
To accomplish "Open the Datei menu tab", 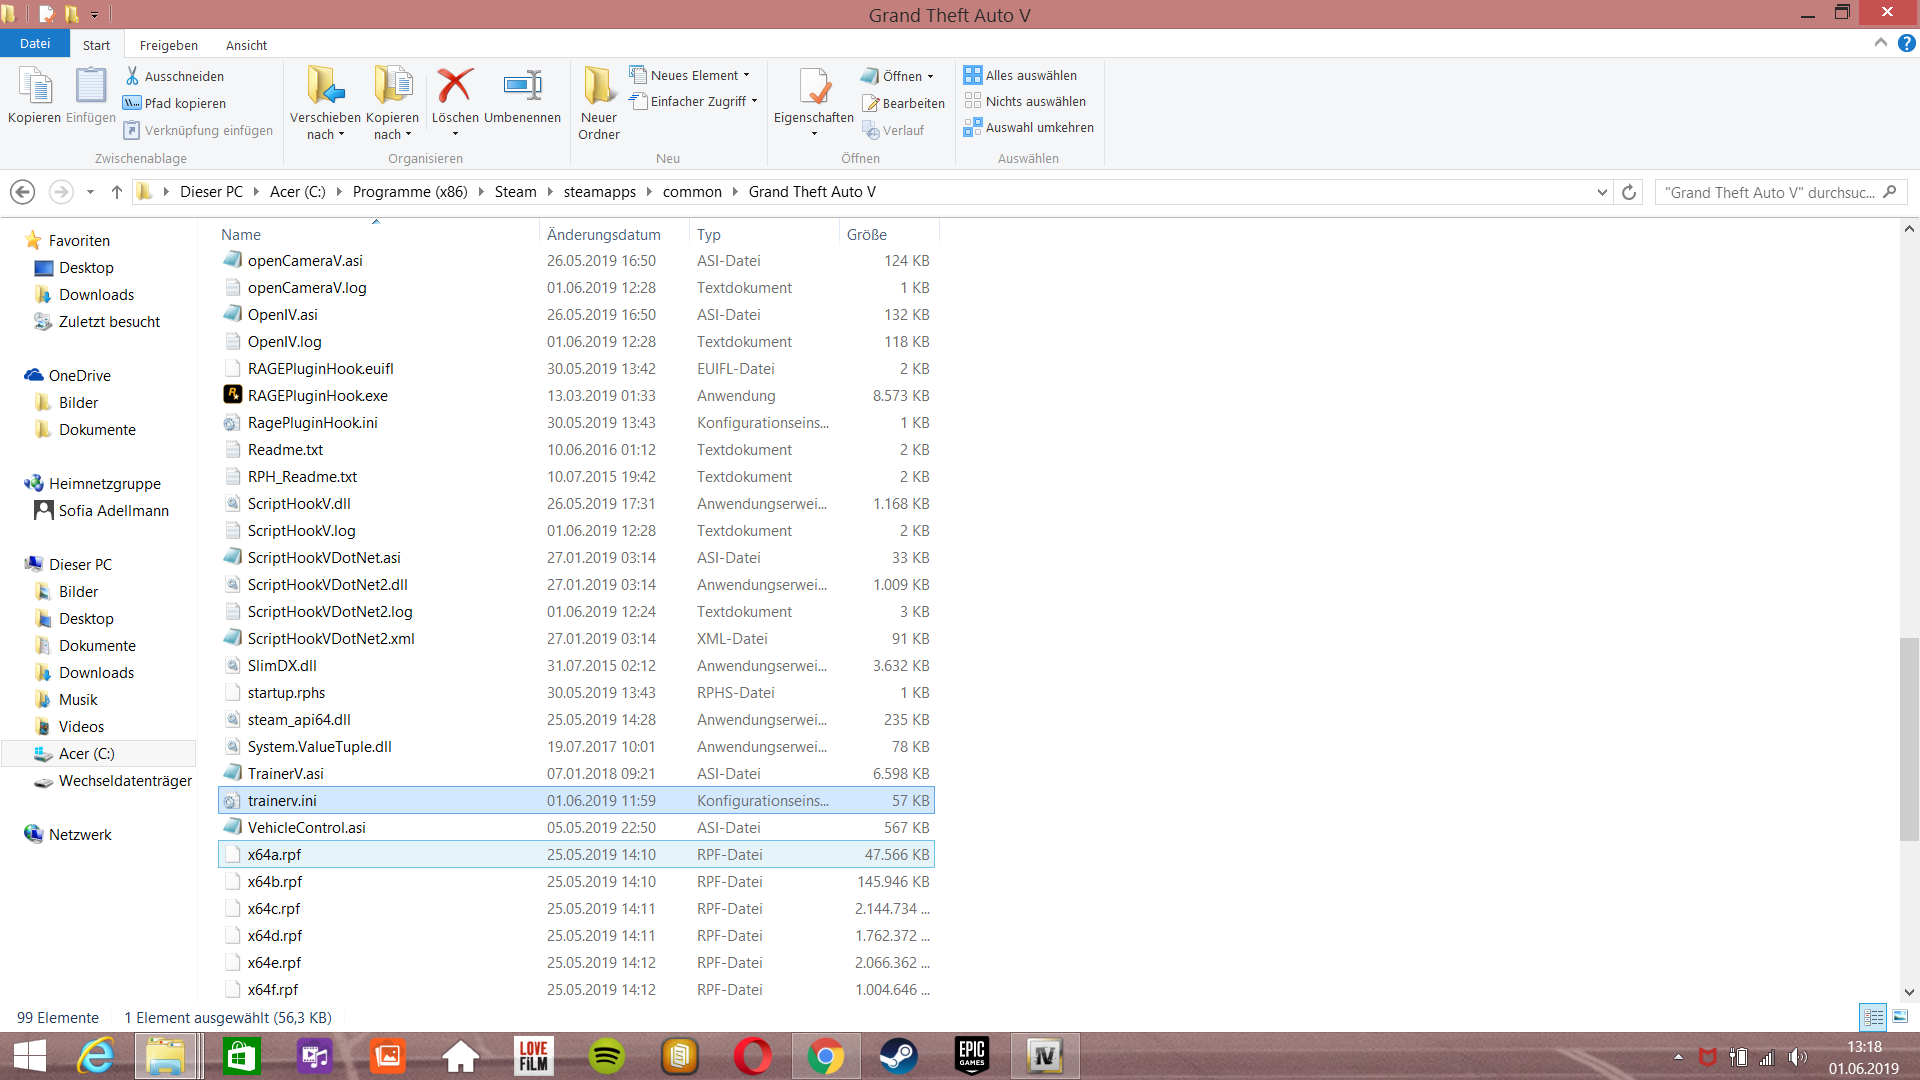I will pyautogui.click(x=34, y=44).
